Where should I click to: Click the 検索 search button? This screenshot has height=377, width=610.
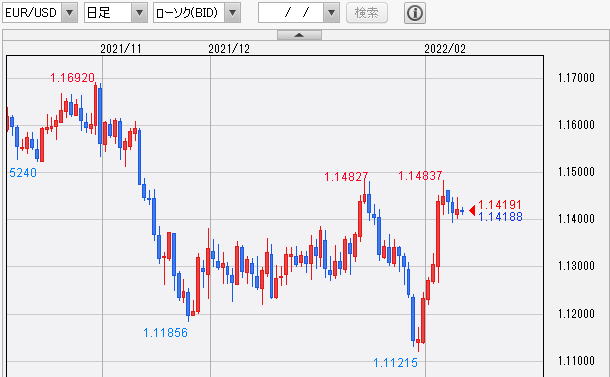click(366, 13)
